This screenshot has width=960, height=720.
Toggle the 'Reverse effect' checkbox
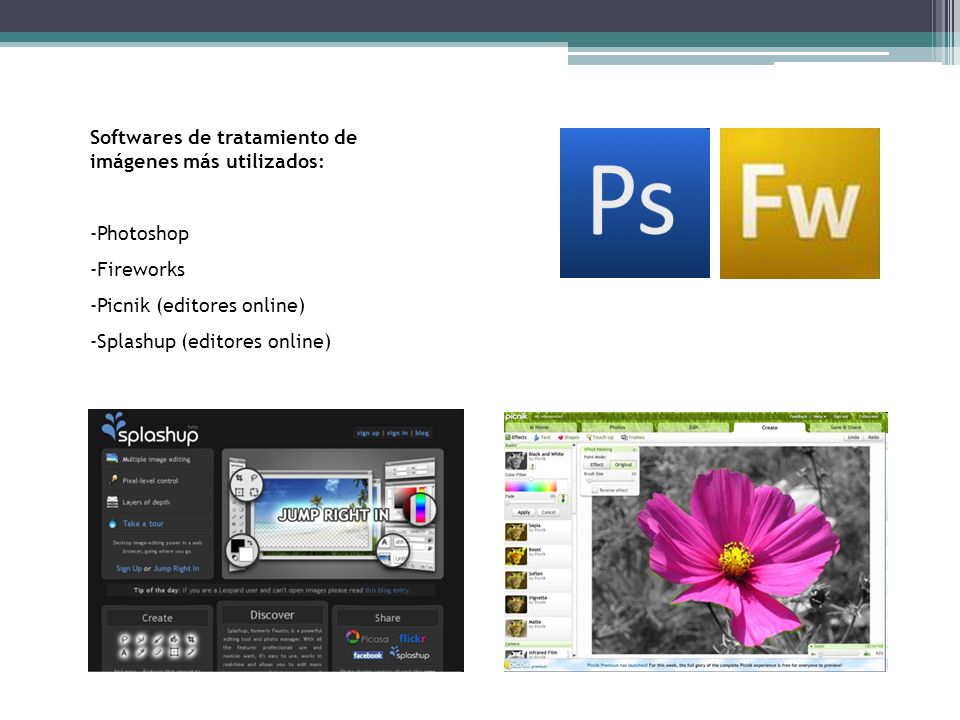595,490
